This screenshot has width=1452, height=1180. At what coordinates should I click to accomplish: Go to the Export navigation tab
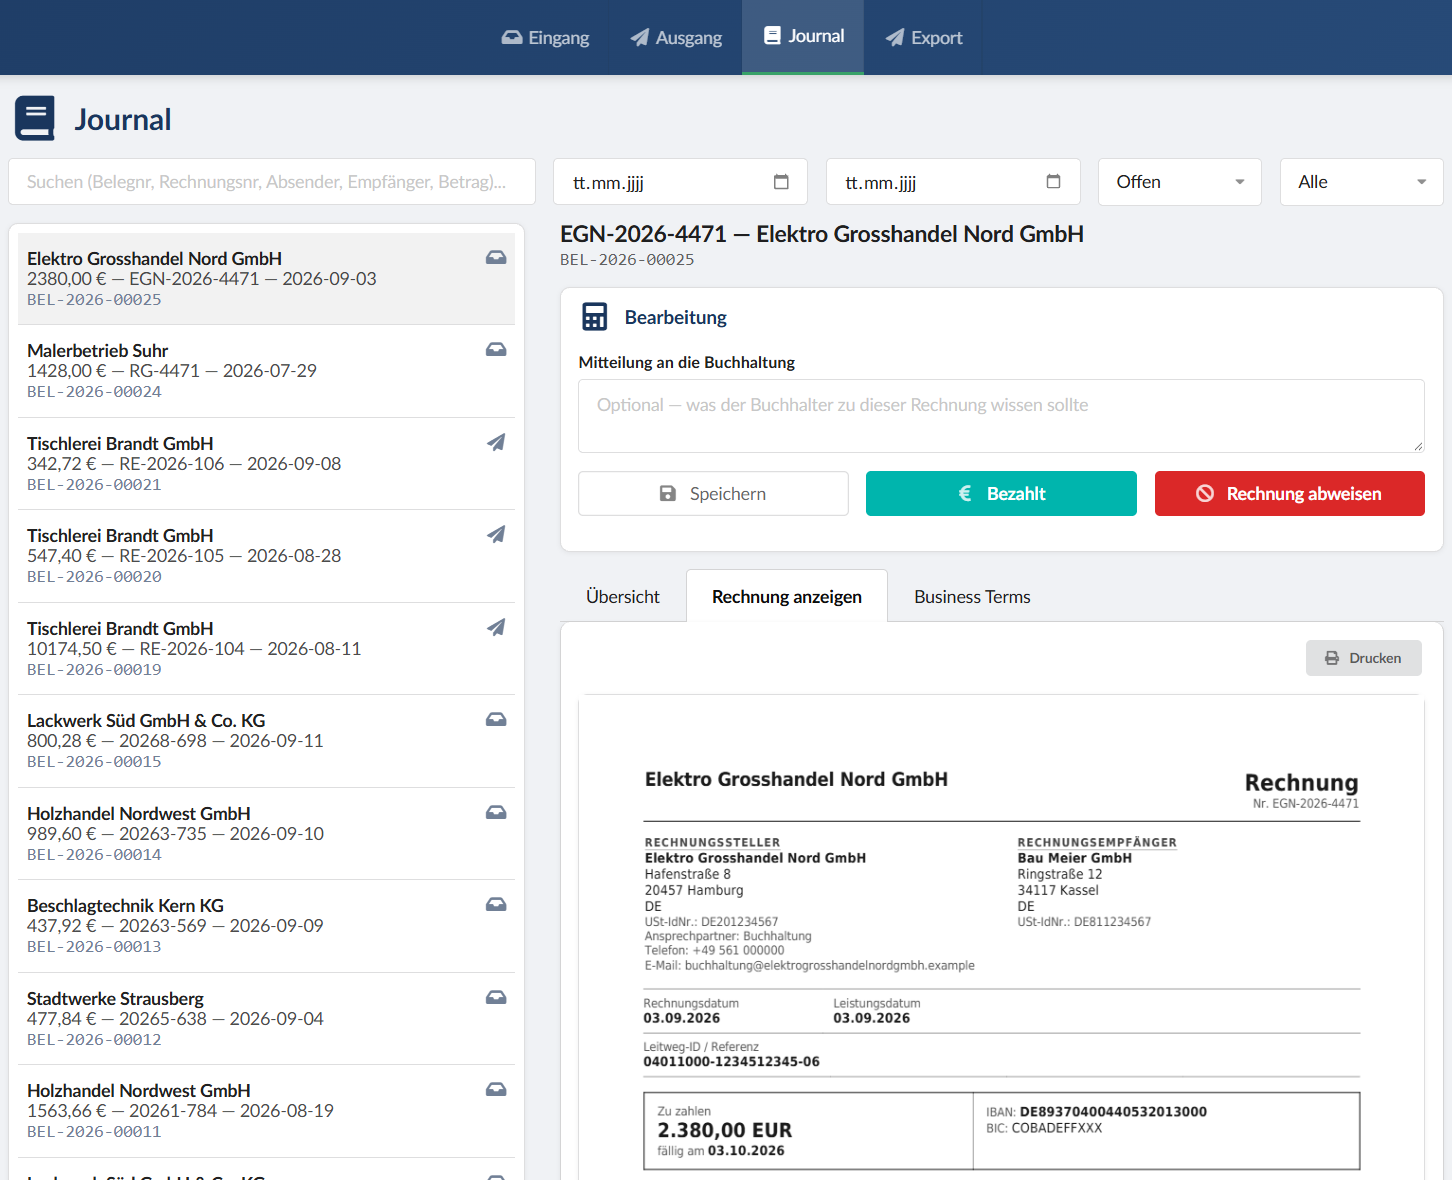(x=924, y=37)
